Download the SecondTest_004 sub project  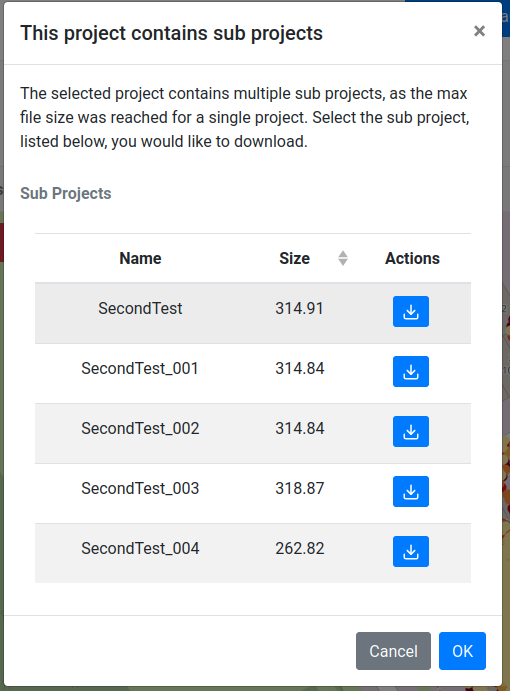(x=410, y=551)
